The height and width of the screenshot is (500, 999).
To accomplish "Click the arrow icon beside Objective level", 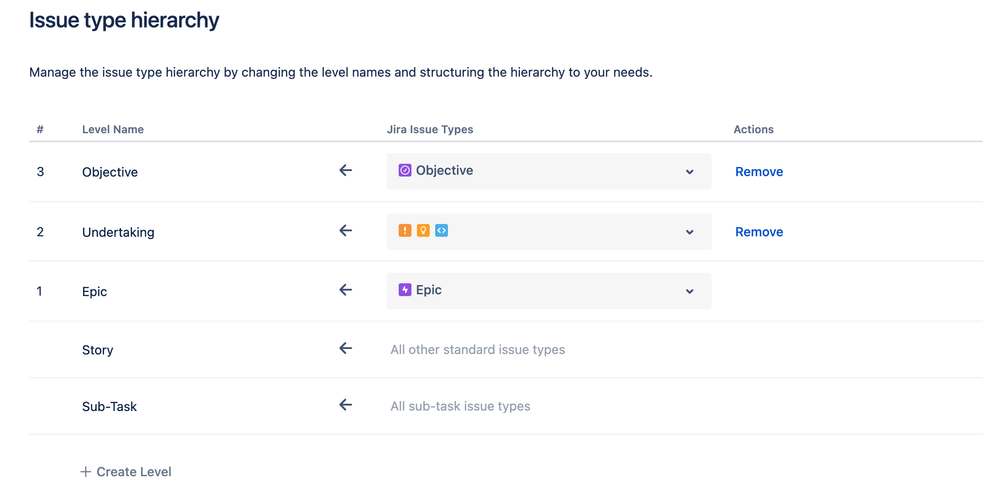I will pyautogui.click(x=345, y=171).
